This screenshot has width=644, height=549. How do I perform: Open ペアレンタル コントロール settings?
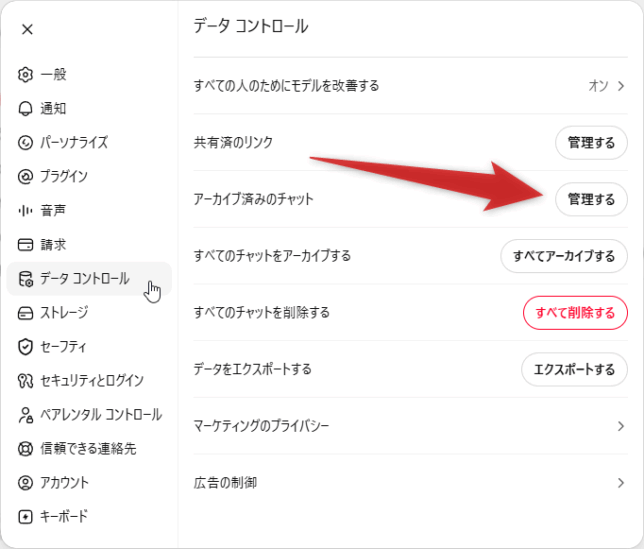[89, 415]
